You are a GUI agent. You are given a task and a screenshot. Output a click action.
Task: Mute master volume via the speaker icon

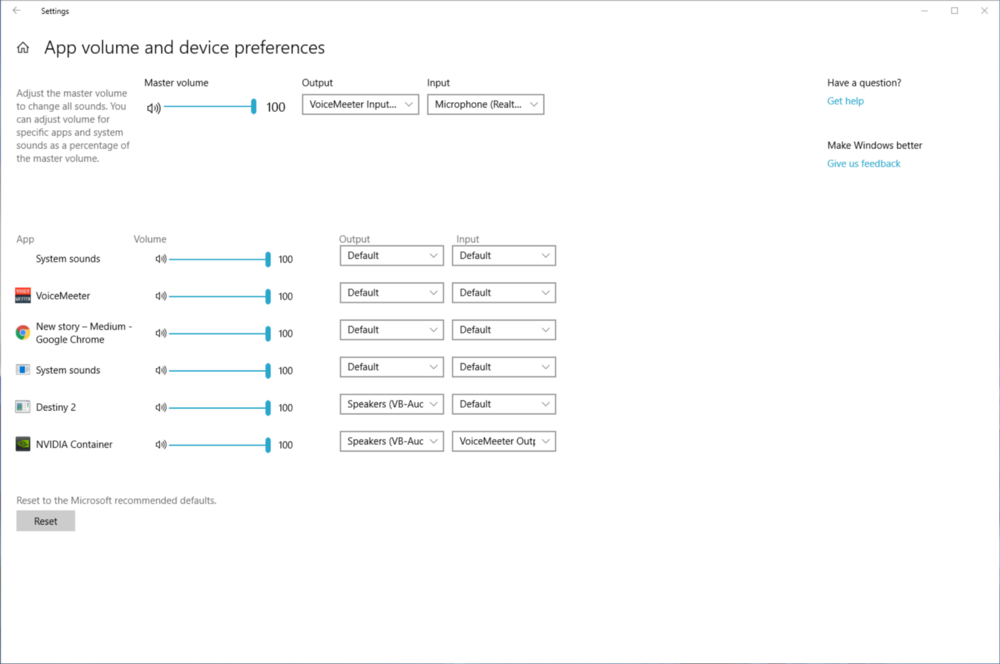coord(153,108)
